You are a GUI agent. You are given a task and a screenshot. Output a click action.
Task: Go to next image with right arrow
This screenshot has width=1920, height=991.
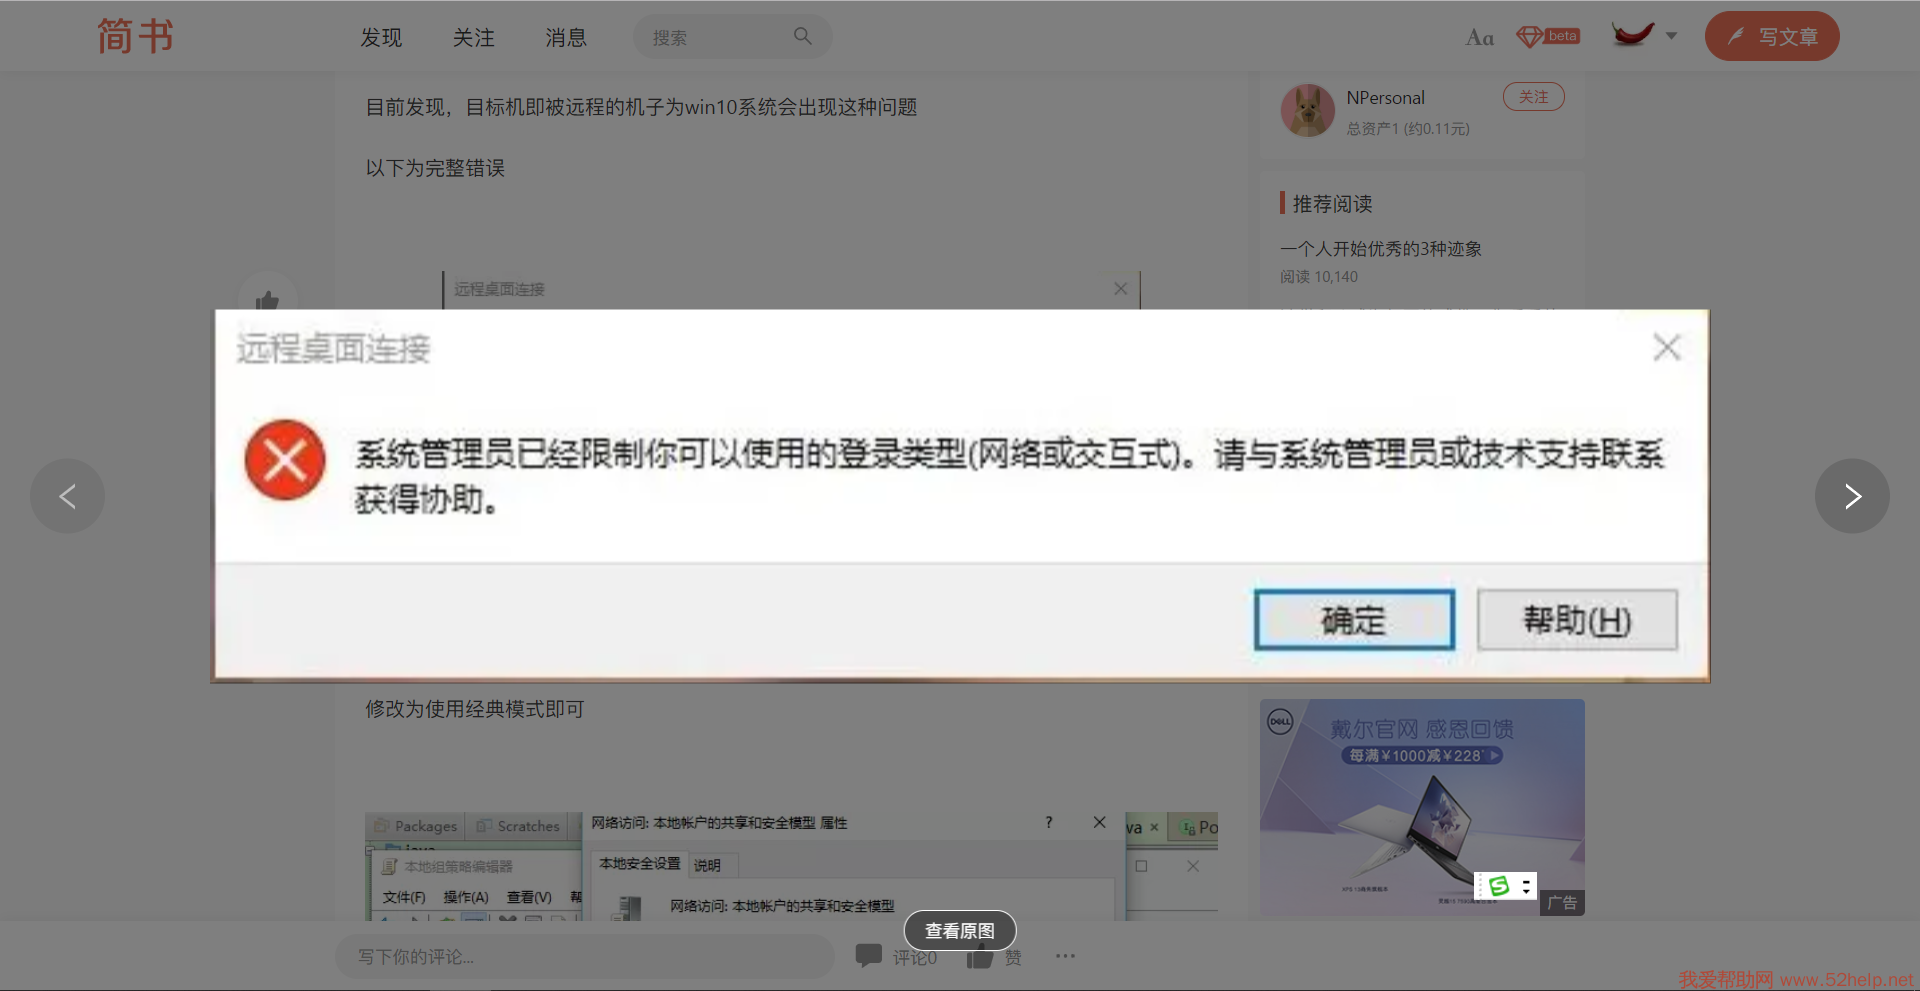point(1852,496)
